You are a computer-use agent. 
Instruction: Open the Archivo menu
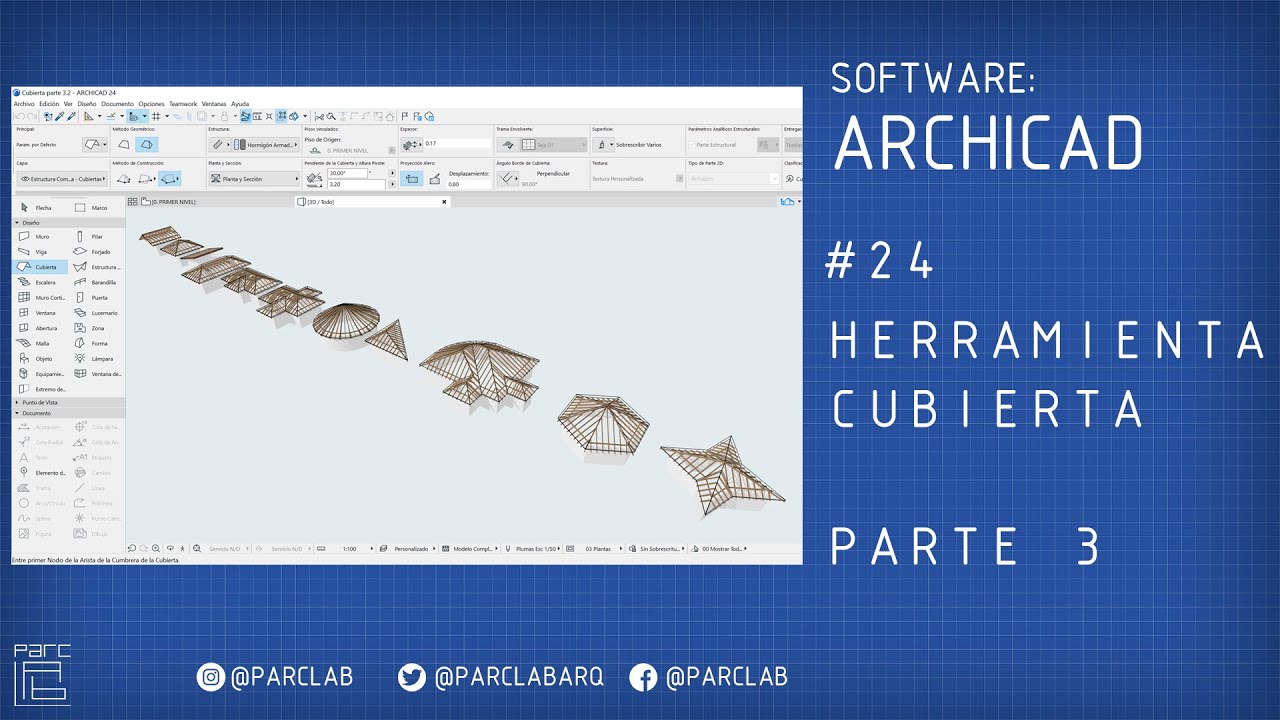point(24,104)
